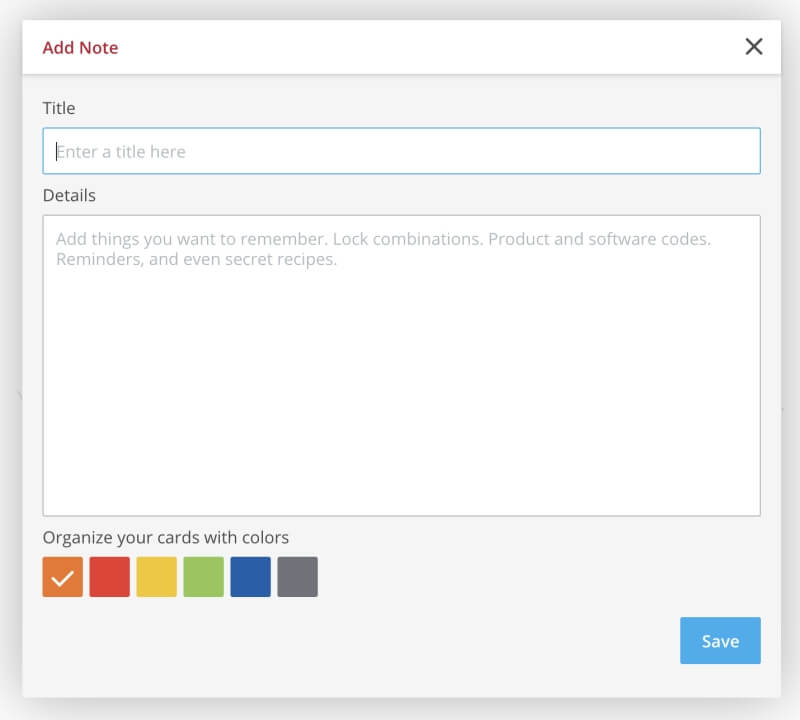Click the Title label

pos(59,108)
